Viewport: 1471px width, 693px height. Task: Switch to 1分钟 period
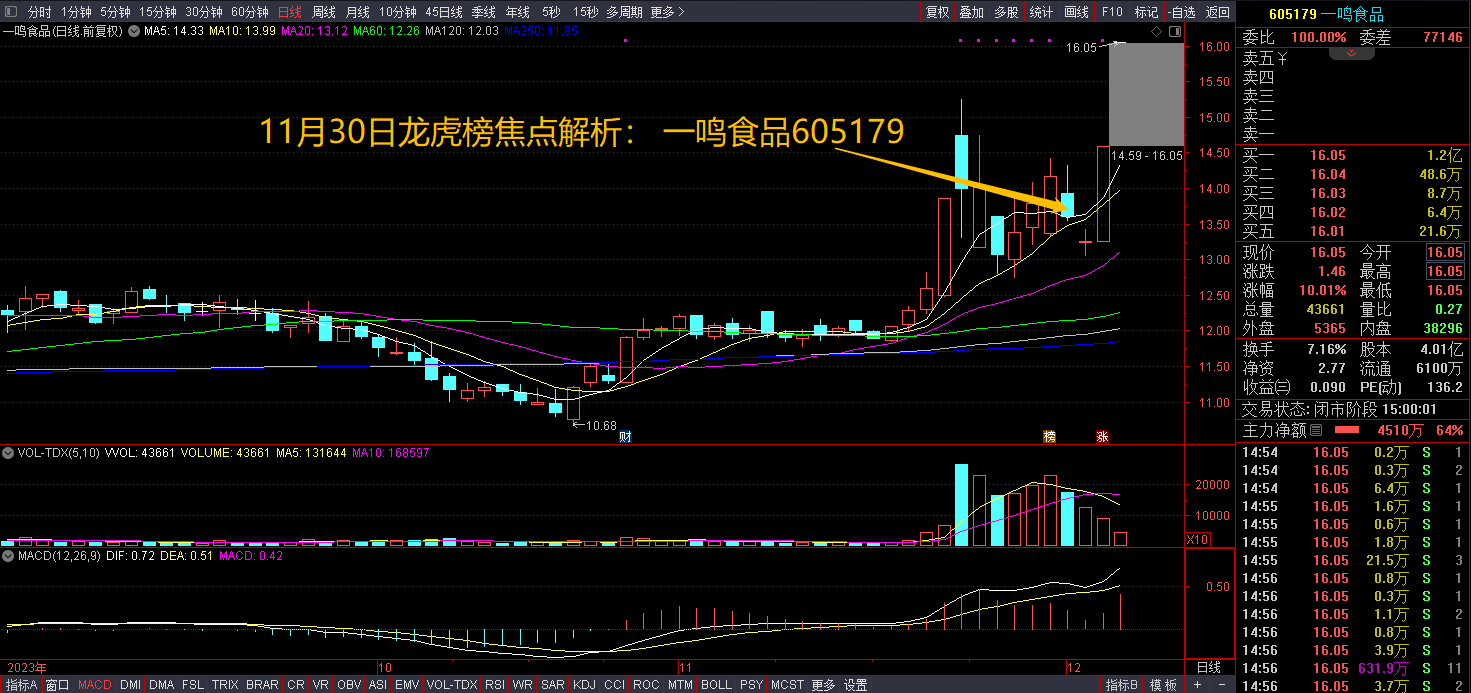coord(75,12)
